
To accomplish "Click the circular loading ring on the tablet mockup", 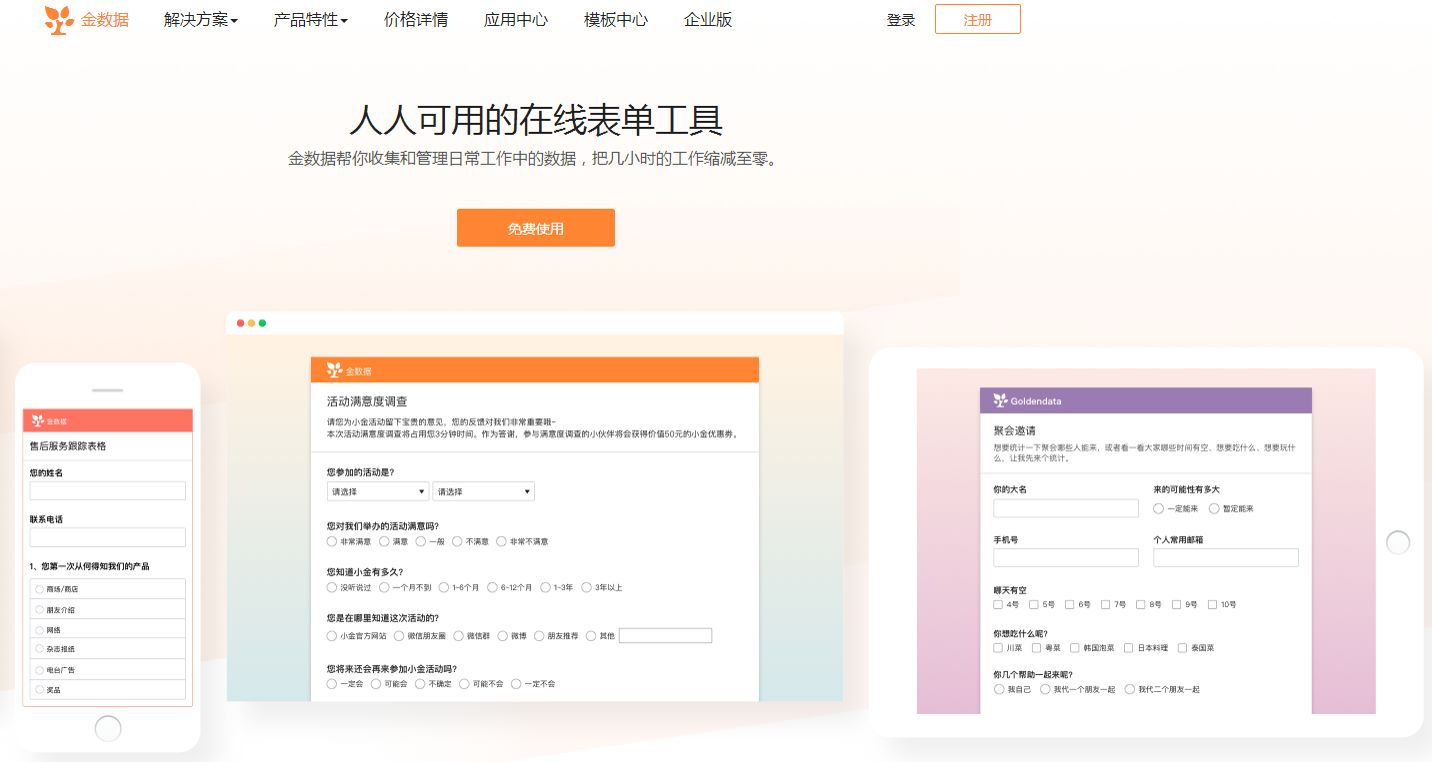I will (1398, 542).
